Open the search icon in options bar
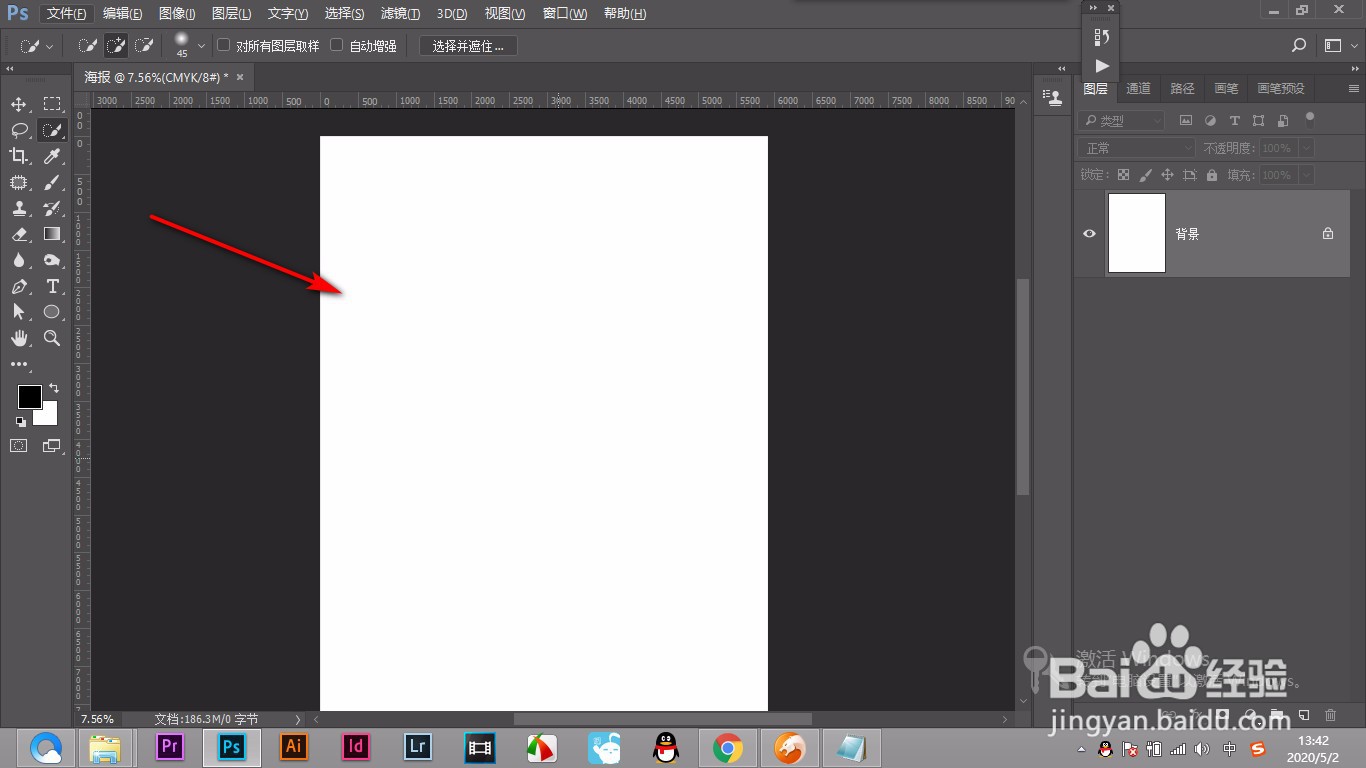The image size is (1366, 768). pyautogui.click(x=1299, y=46)
